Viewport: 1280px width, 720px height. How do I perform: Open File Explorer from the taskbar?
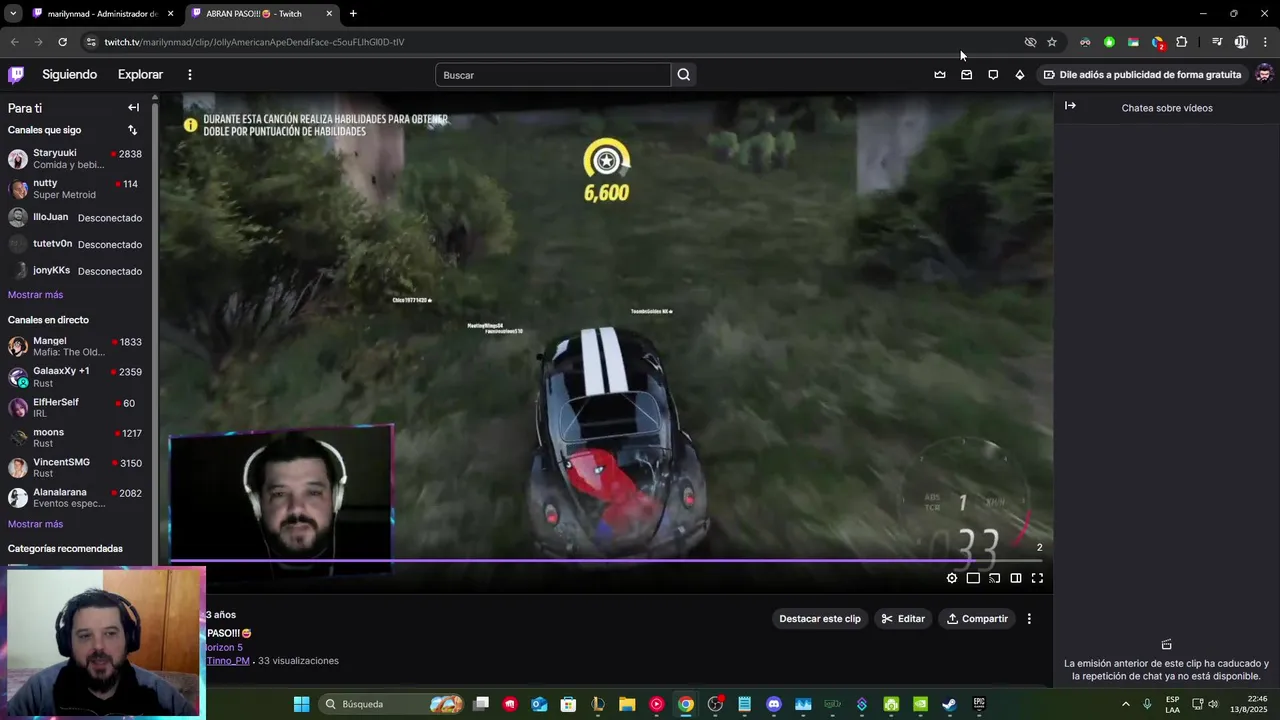click(x=627, y=704)
